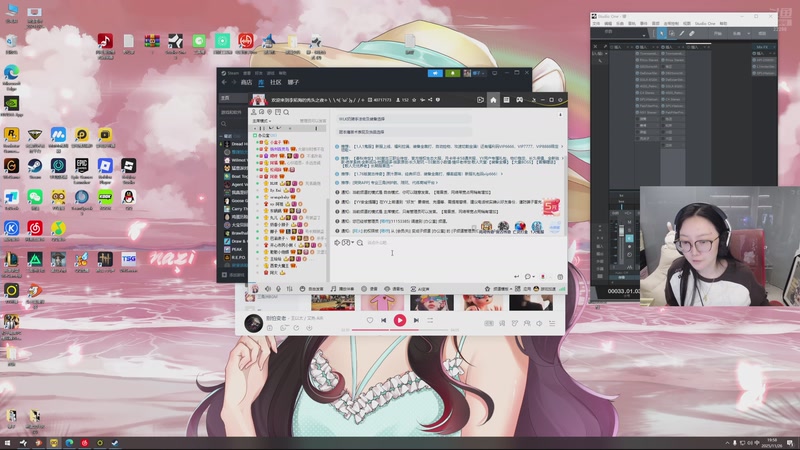Open the TSG desktop shortcut
The height and width of the screenshot is (450, 800).
(129, 259)
